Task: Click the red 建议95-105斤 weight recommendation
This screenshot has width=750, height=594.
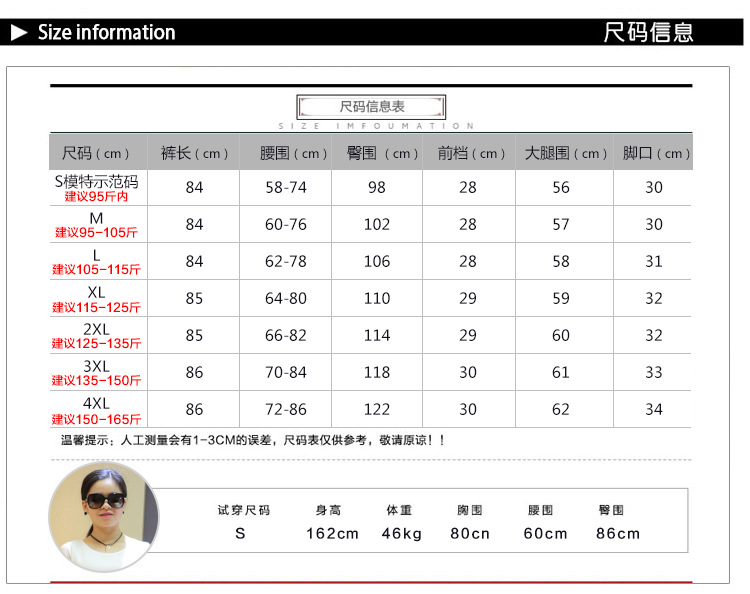Action: 97,233
